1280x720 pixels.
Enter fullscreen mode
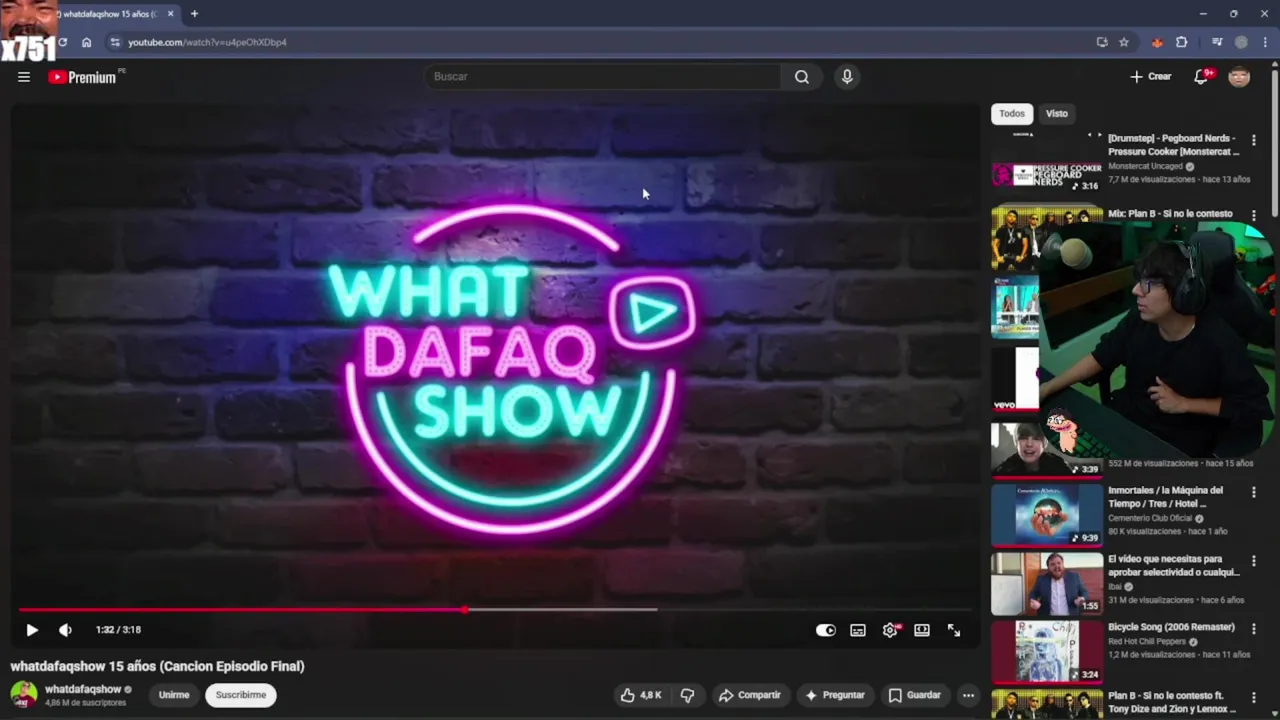pyautogui.click(x=954, y=630)
